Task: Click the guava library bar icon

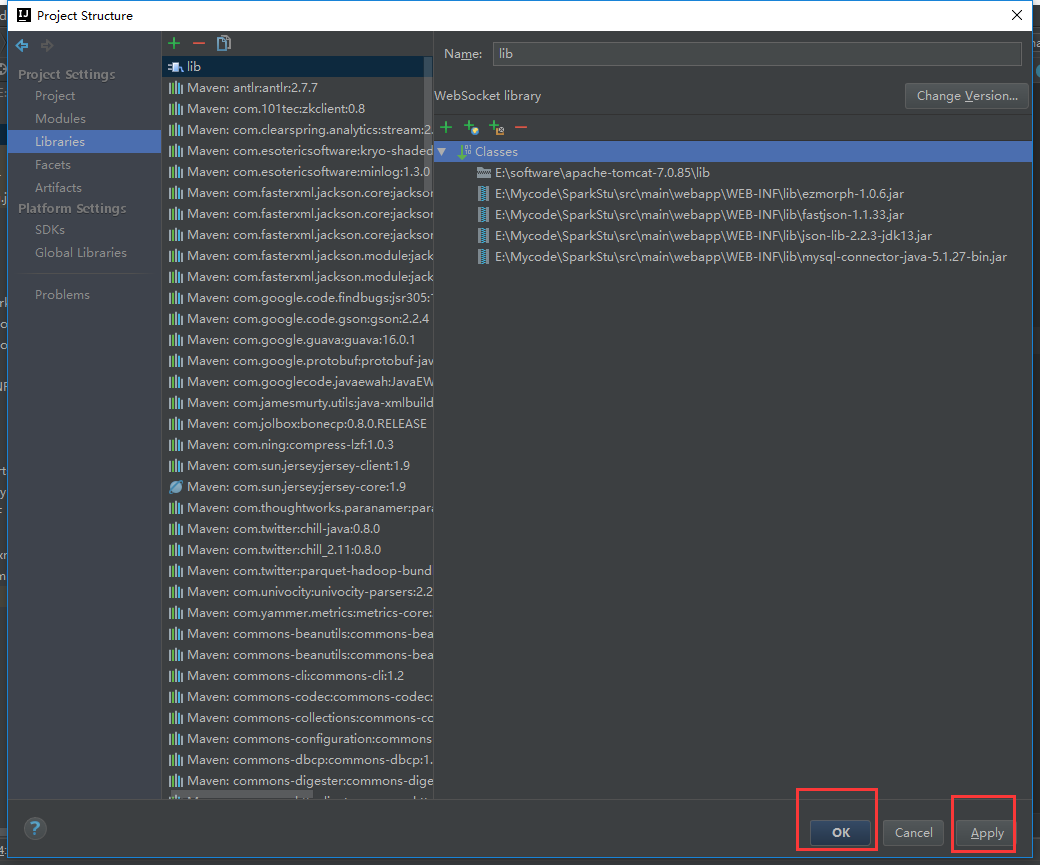Action: pyautogui.click(x=176, y=340)
